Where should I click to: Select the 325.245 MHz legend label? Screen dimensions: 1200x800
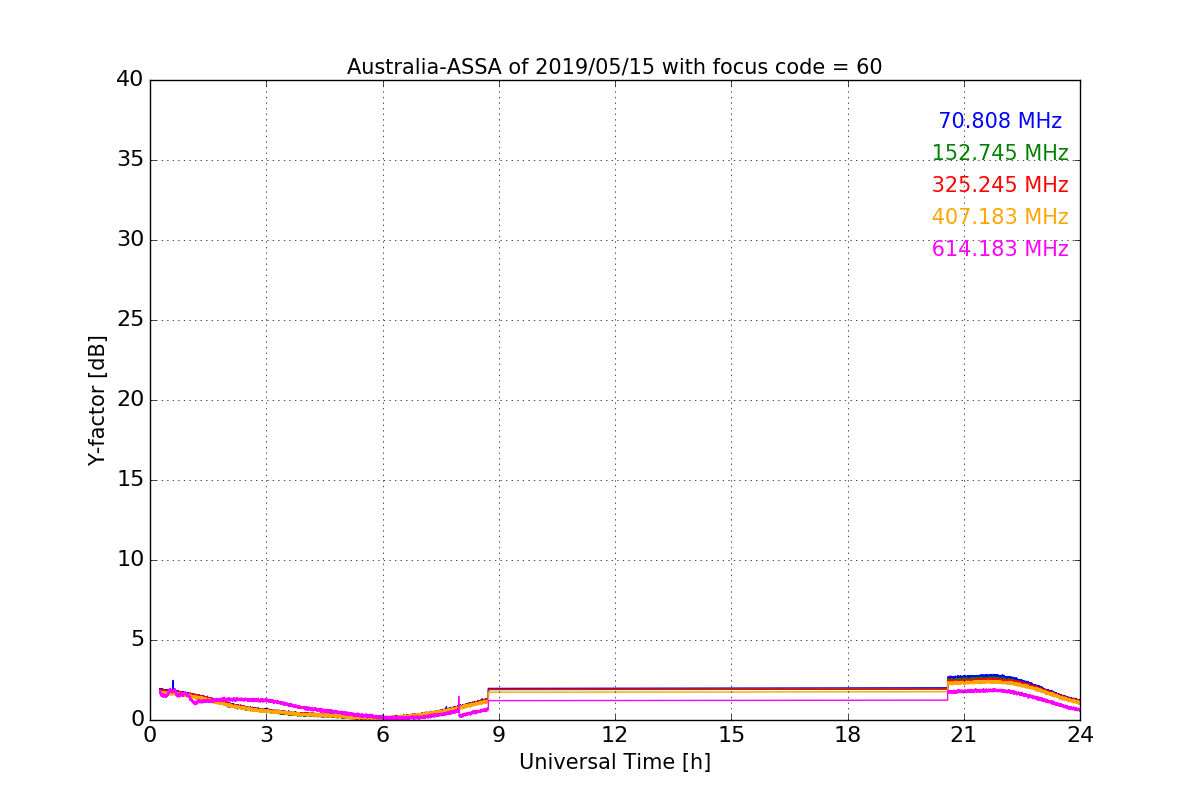(x=1000, y=185)
